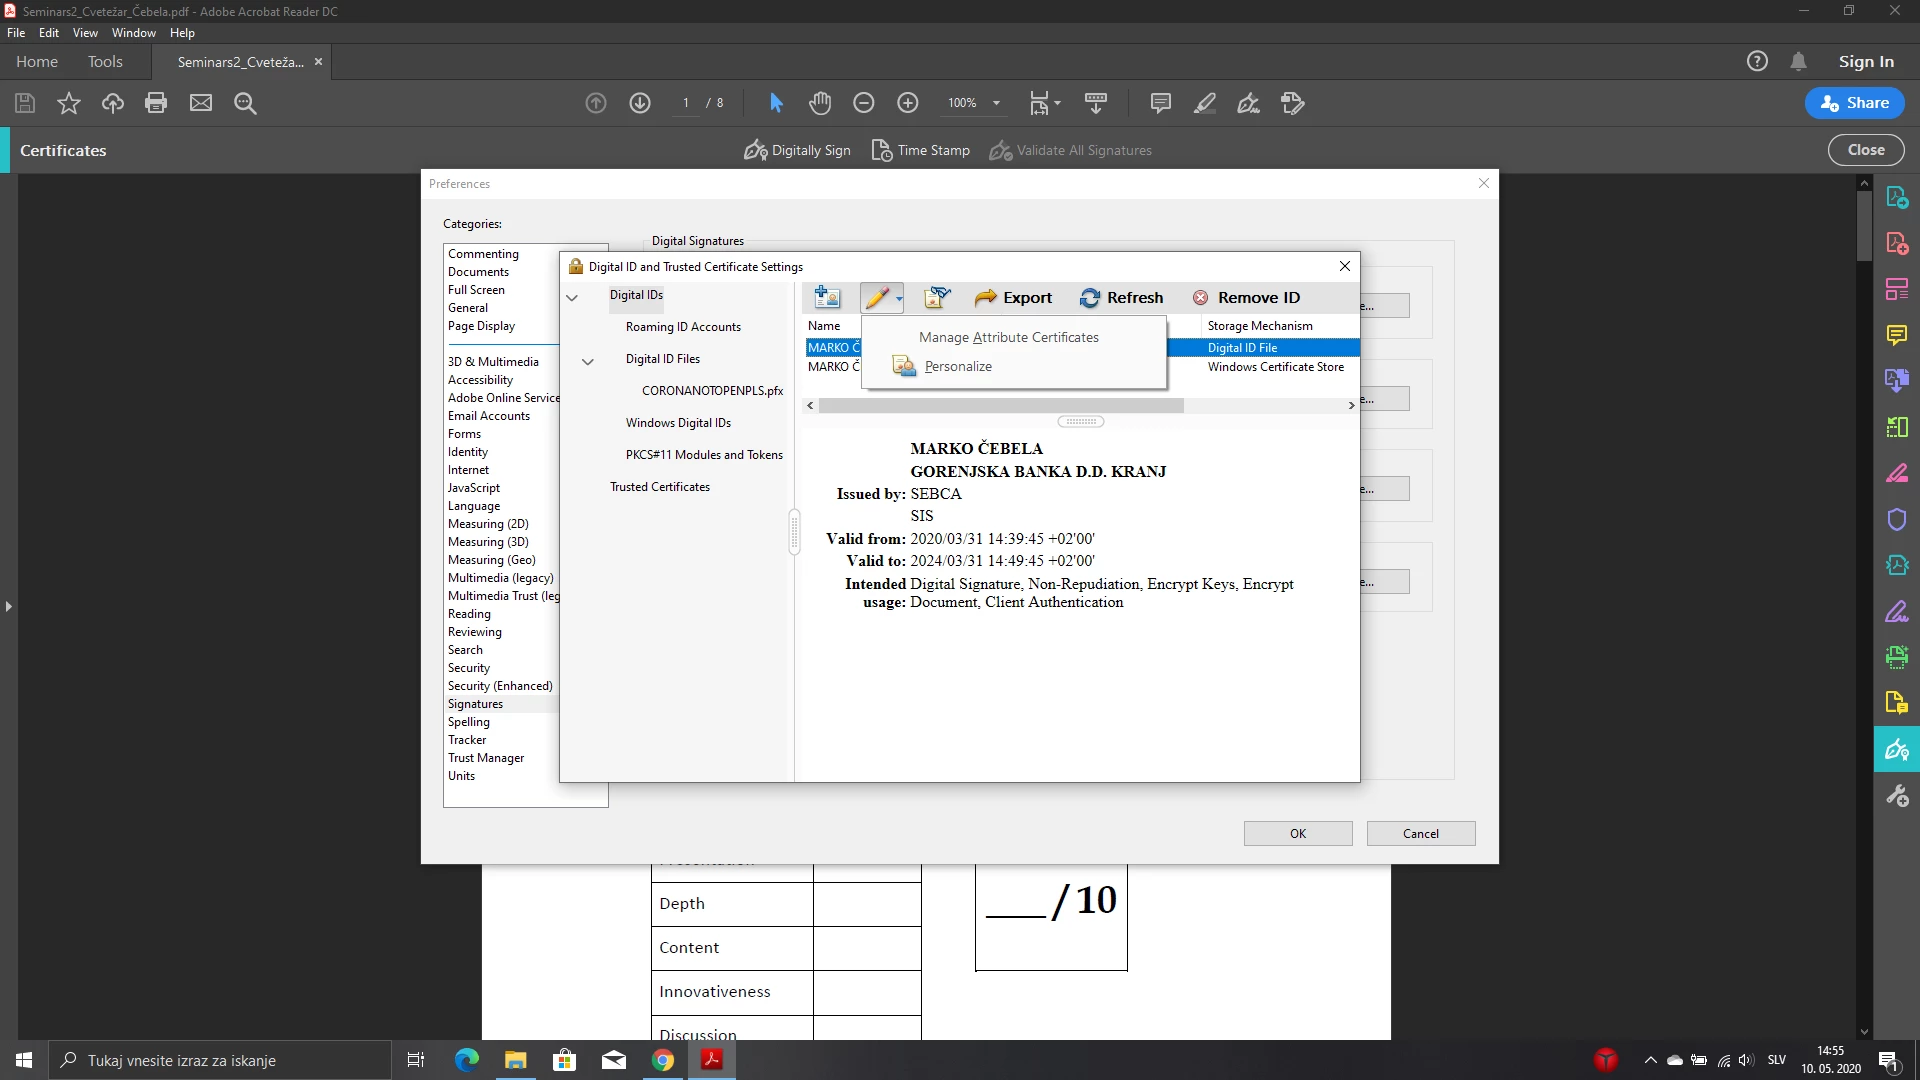Collapse the Digital ID Files node

tap(588, 361)
